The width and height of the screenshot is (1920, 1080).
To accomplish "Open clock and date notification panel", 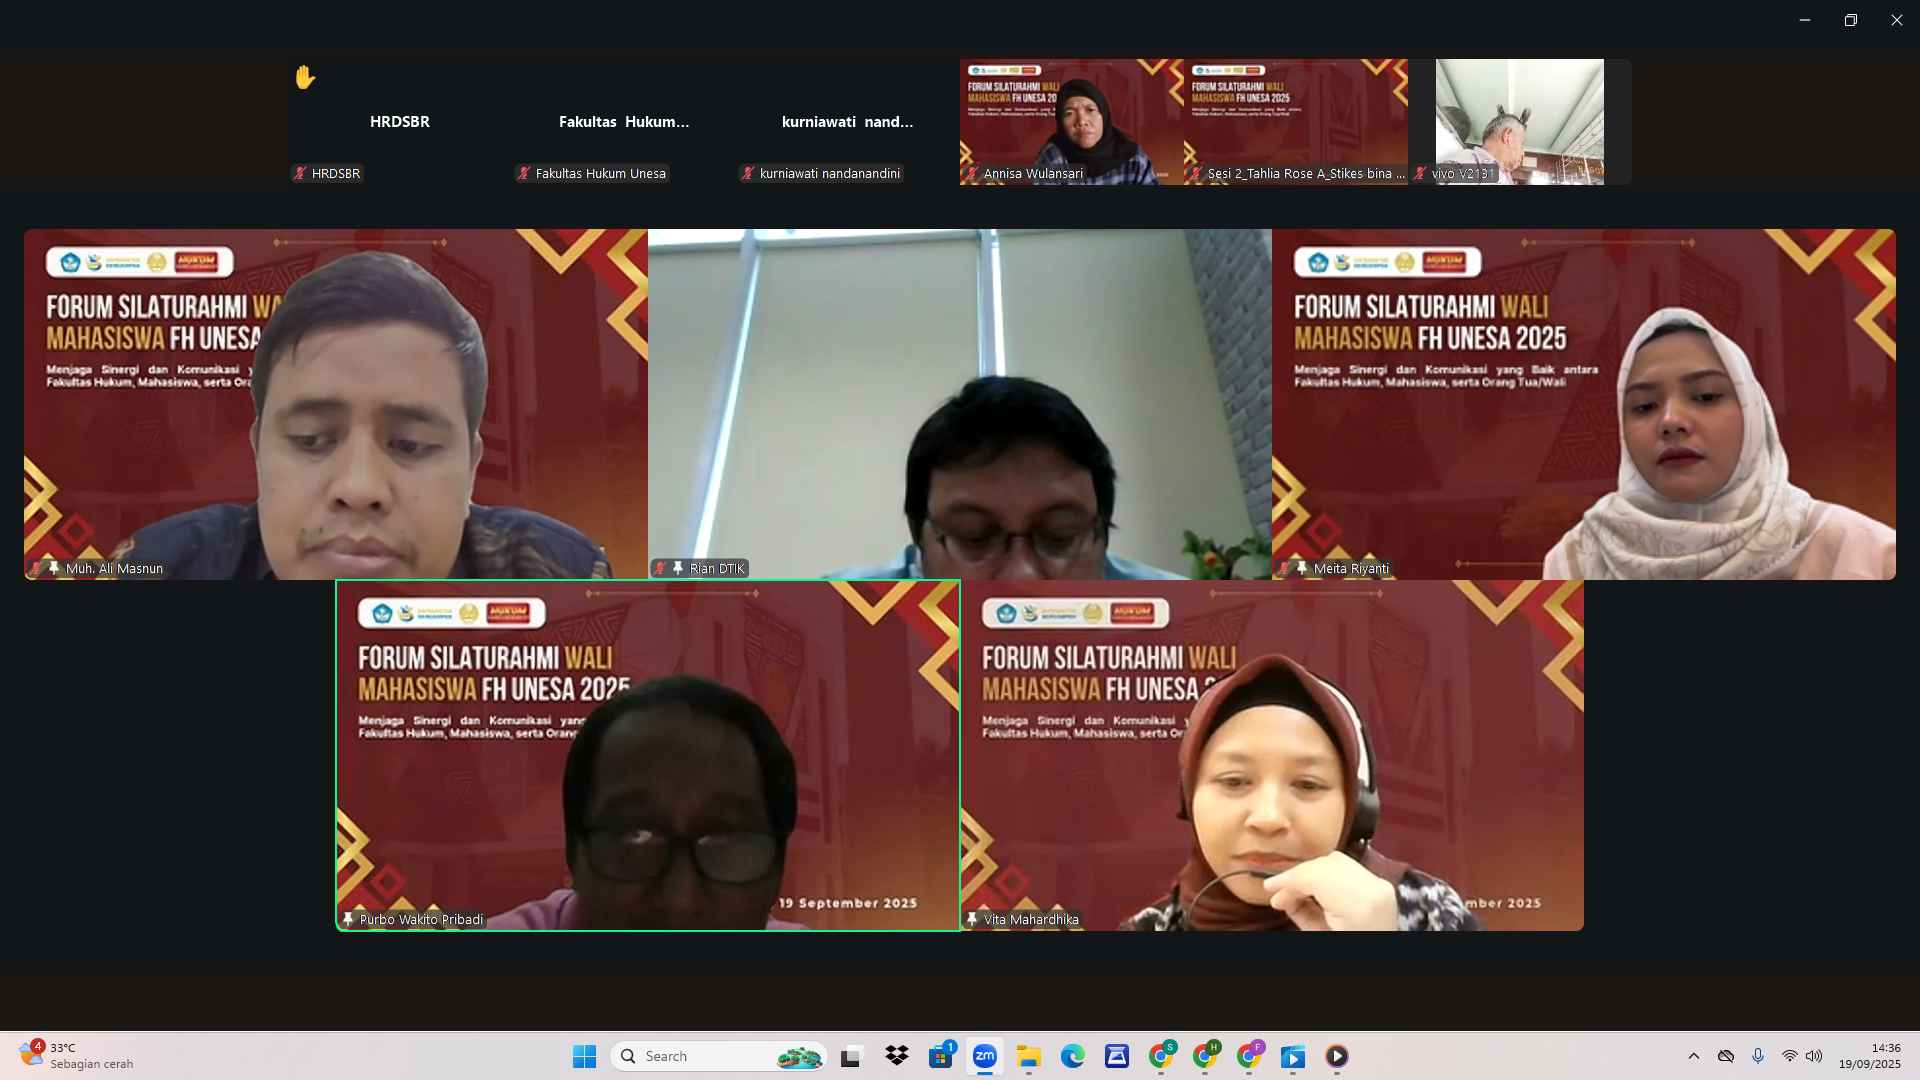I will 1870,1056.
